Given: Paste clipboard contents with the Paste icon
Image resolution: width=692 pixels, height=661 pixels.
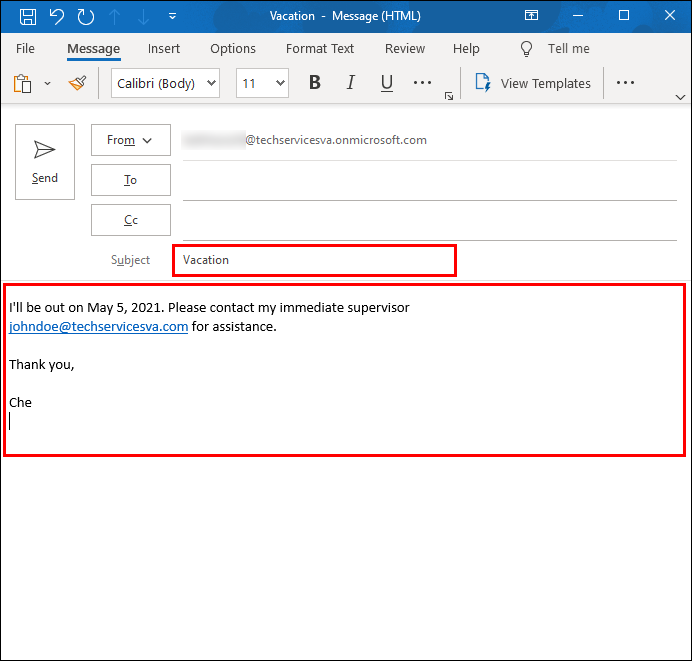Looking at the screenshot, I should (23, 83).
